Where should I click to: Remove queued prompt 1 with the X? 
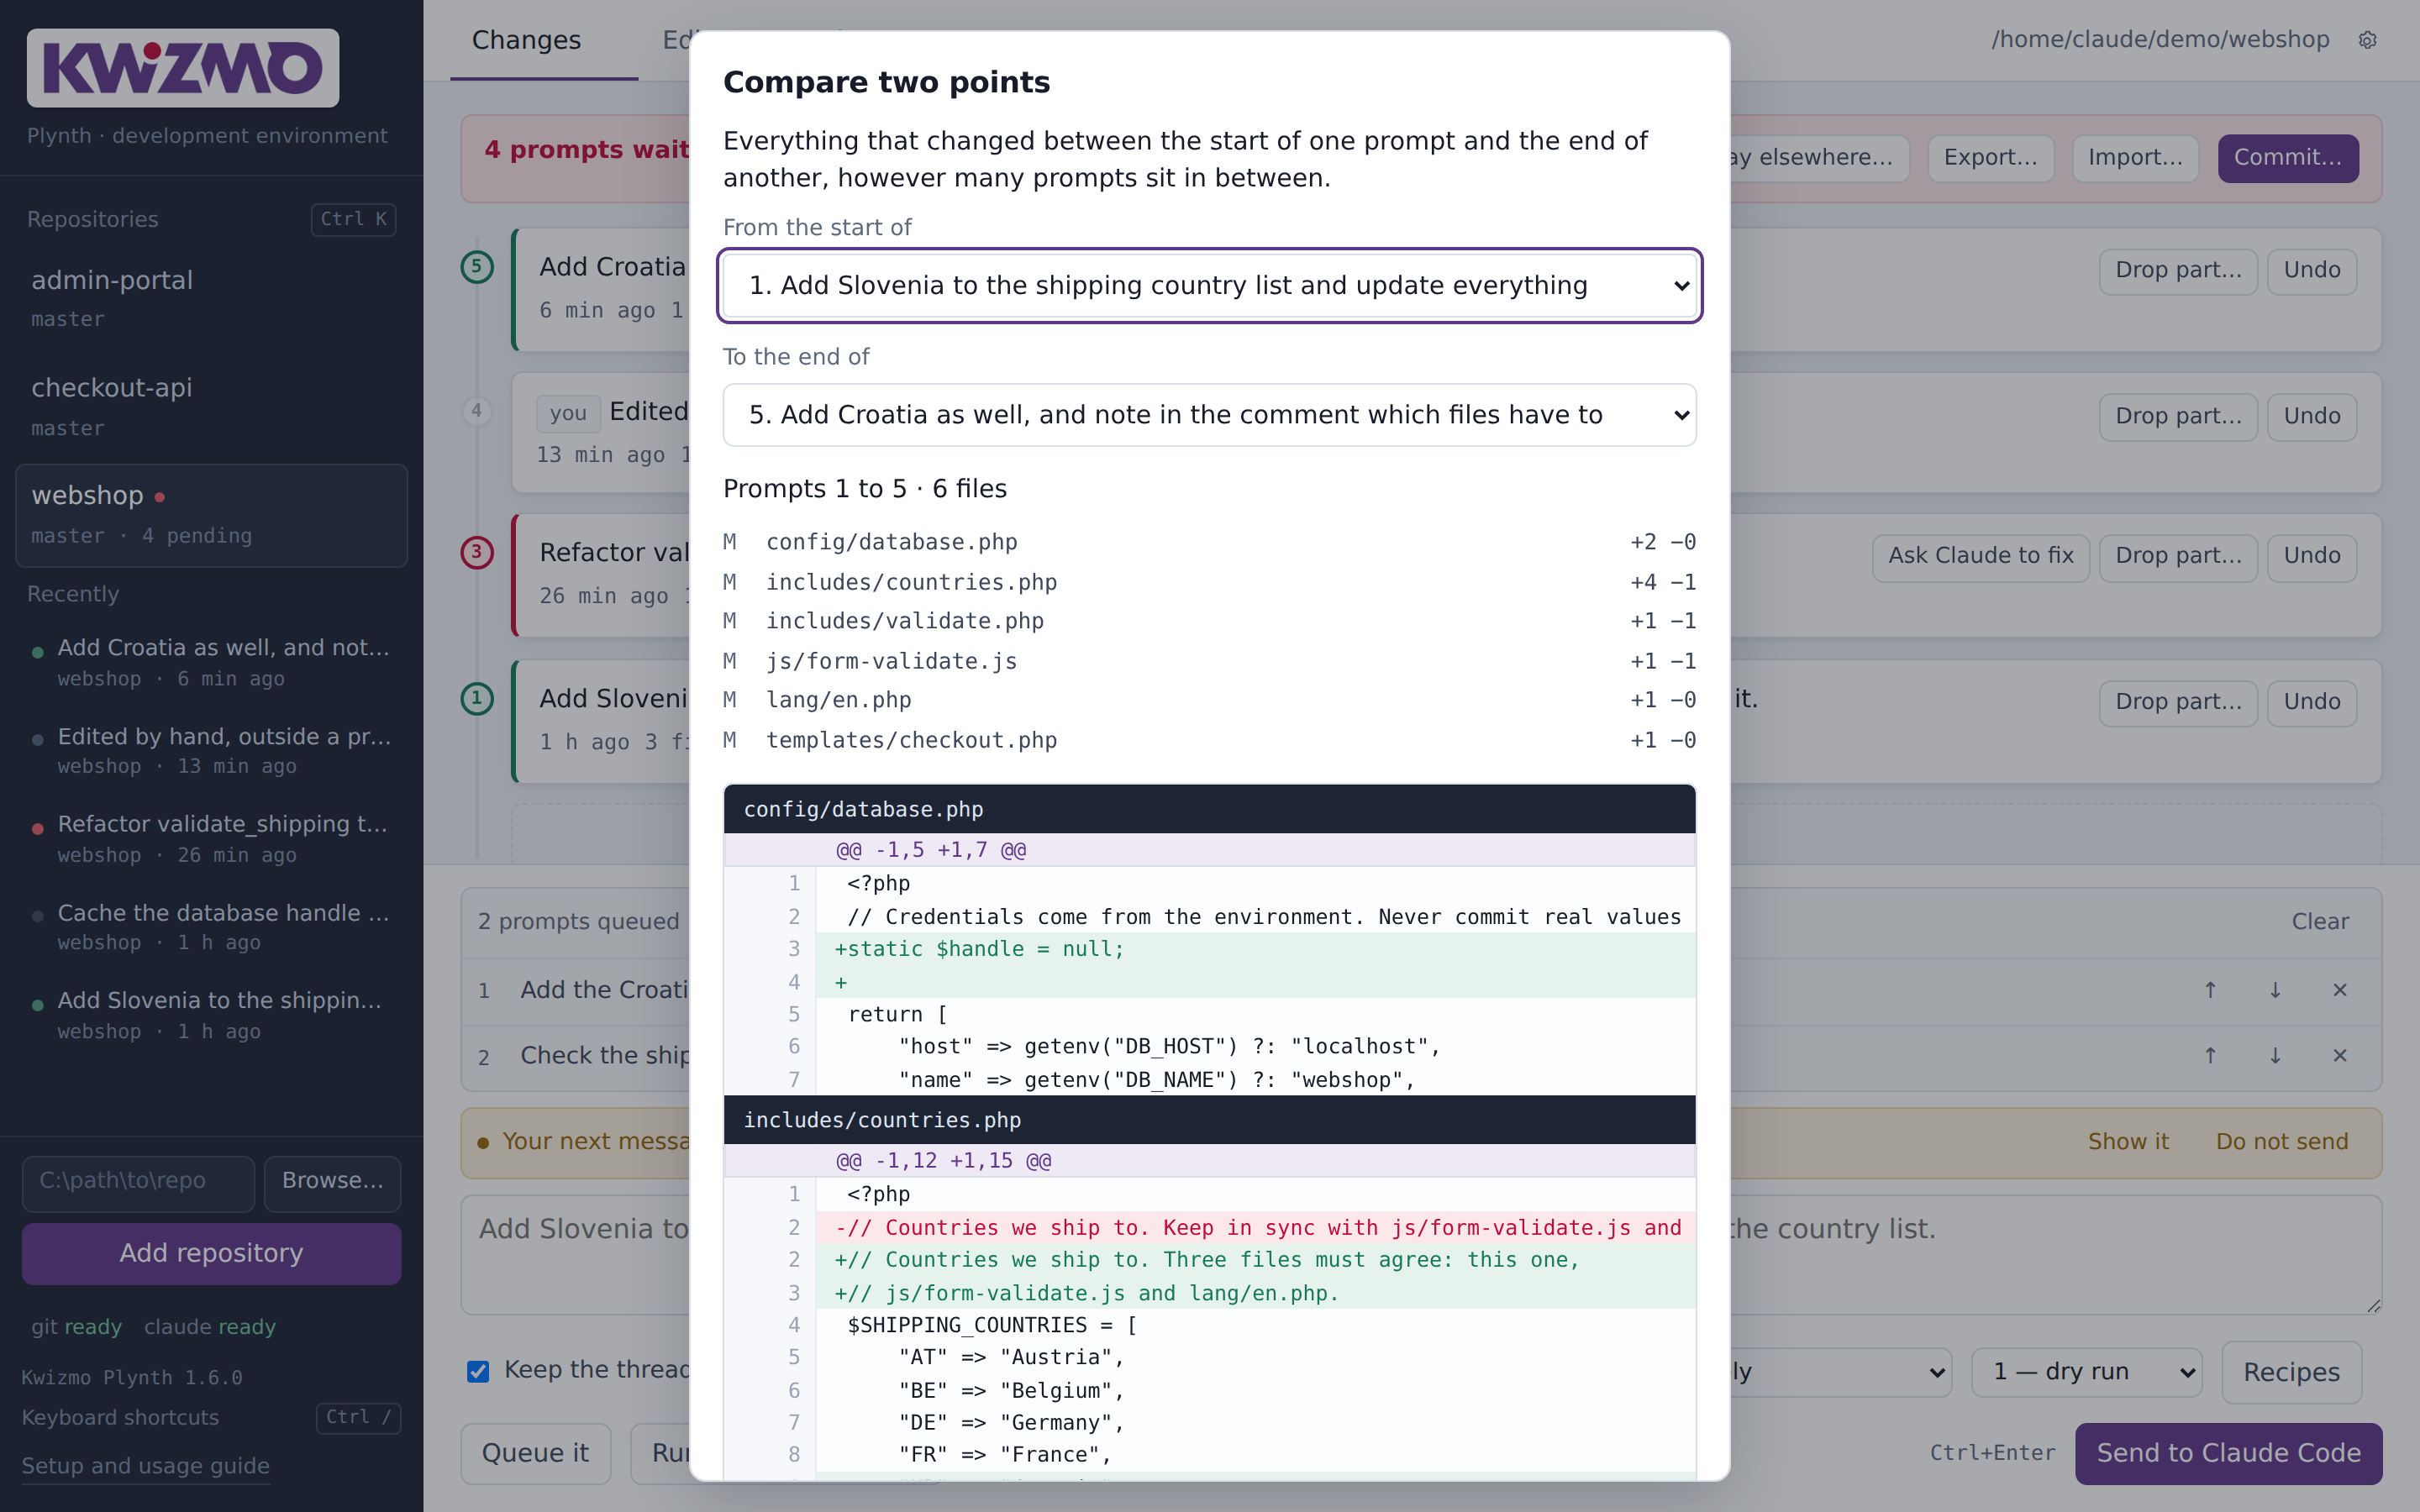click(x=2340, y=990)
